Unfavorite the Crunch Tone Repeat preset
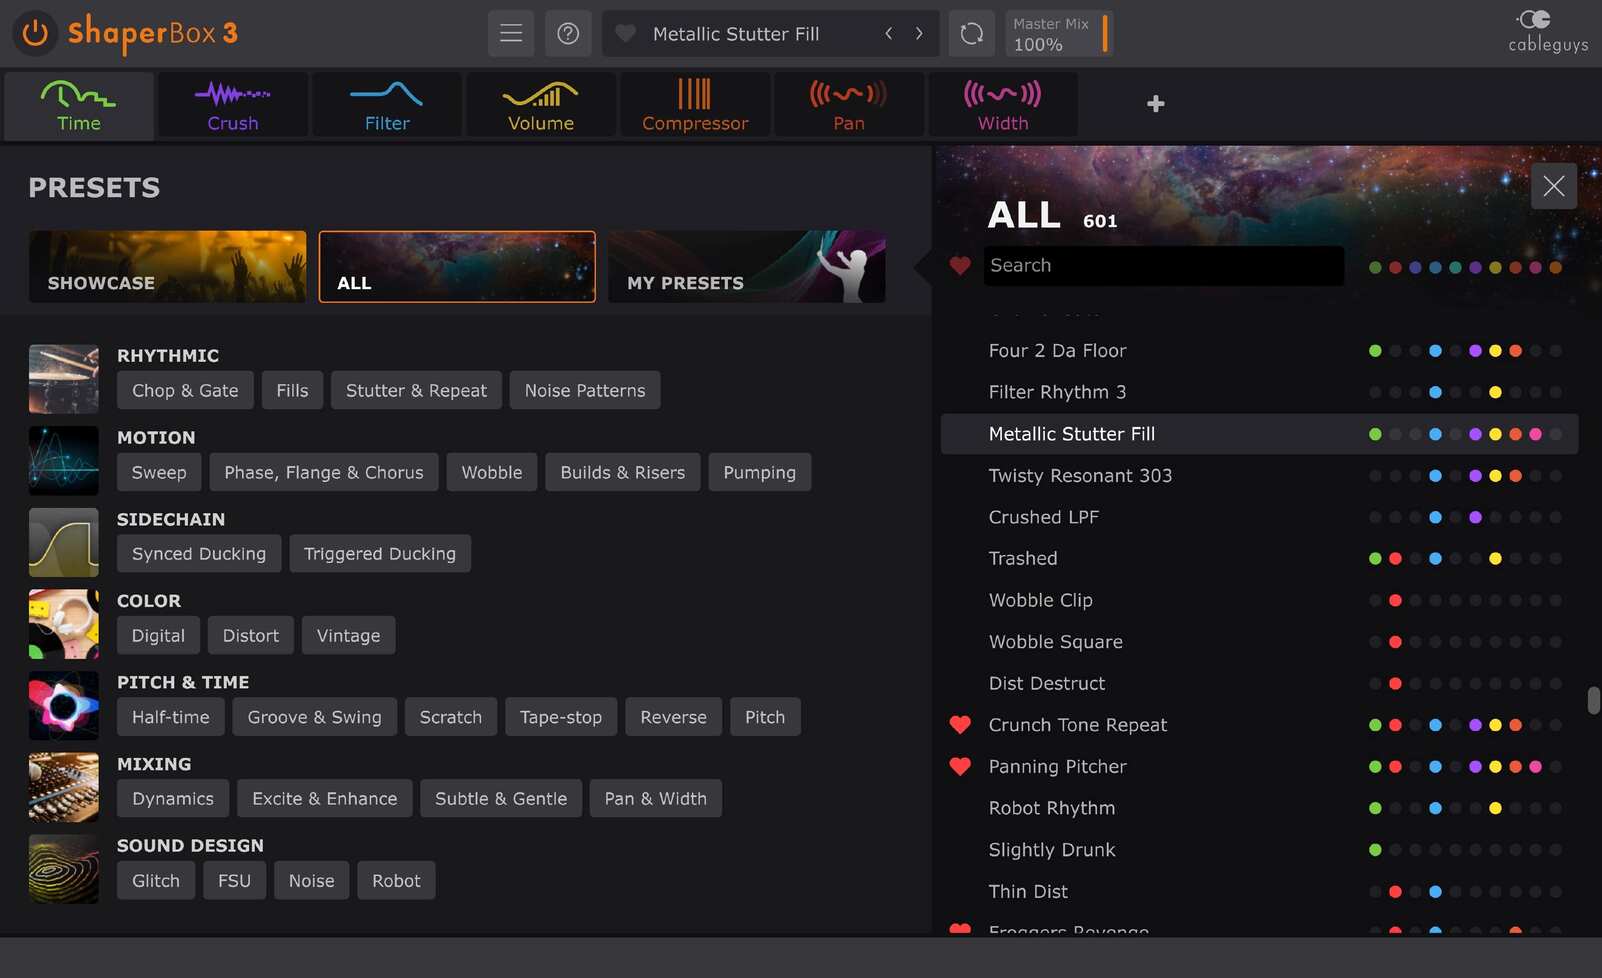This screenshot has height=978, width=1602. click(x=960, y=725)
